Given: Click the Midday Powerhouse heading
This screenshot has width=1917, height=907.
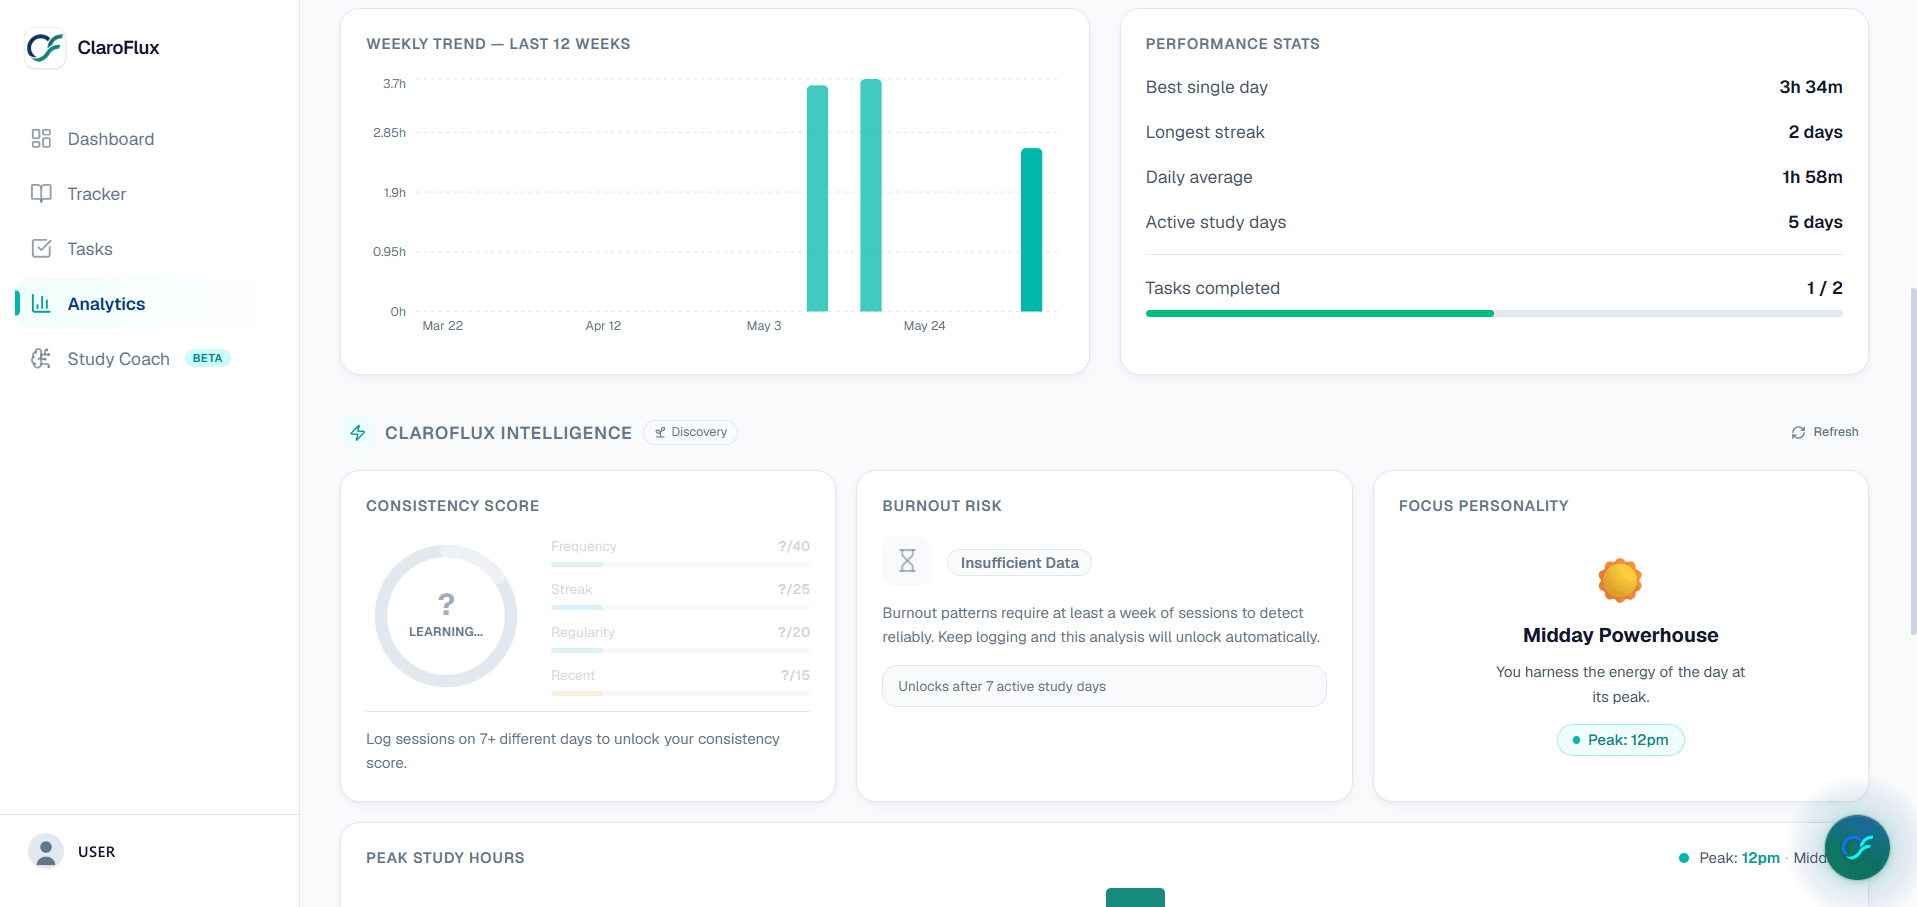Looking at the screenshot, I should point(1620,635).
